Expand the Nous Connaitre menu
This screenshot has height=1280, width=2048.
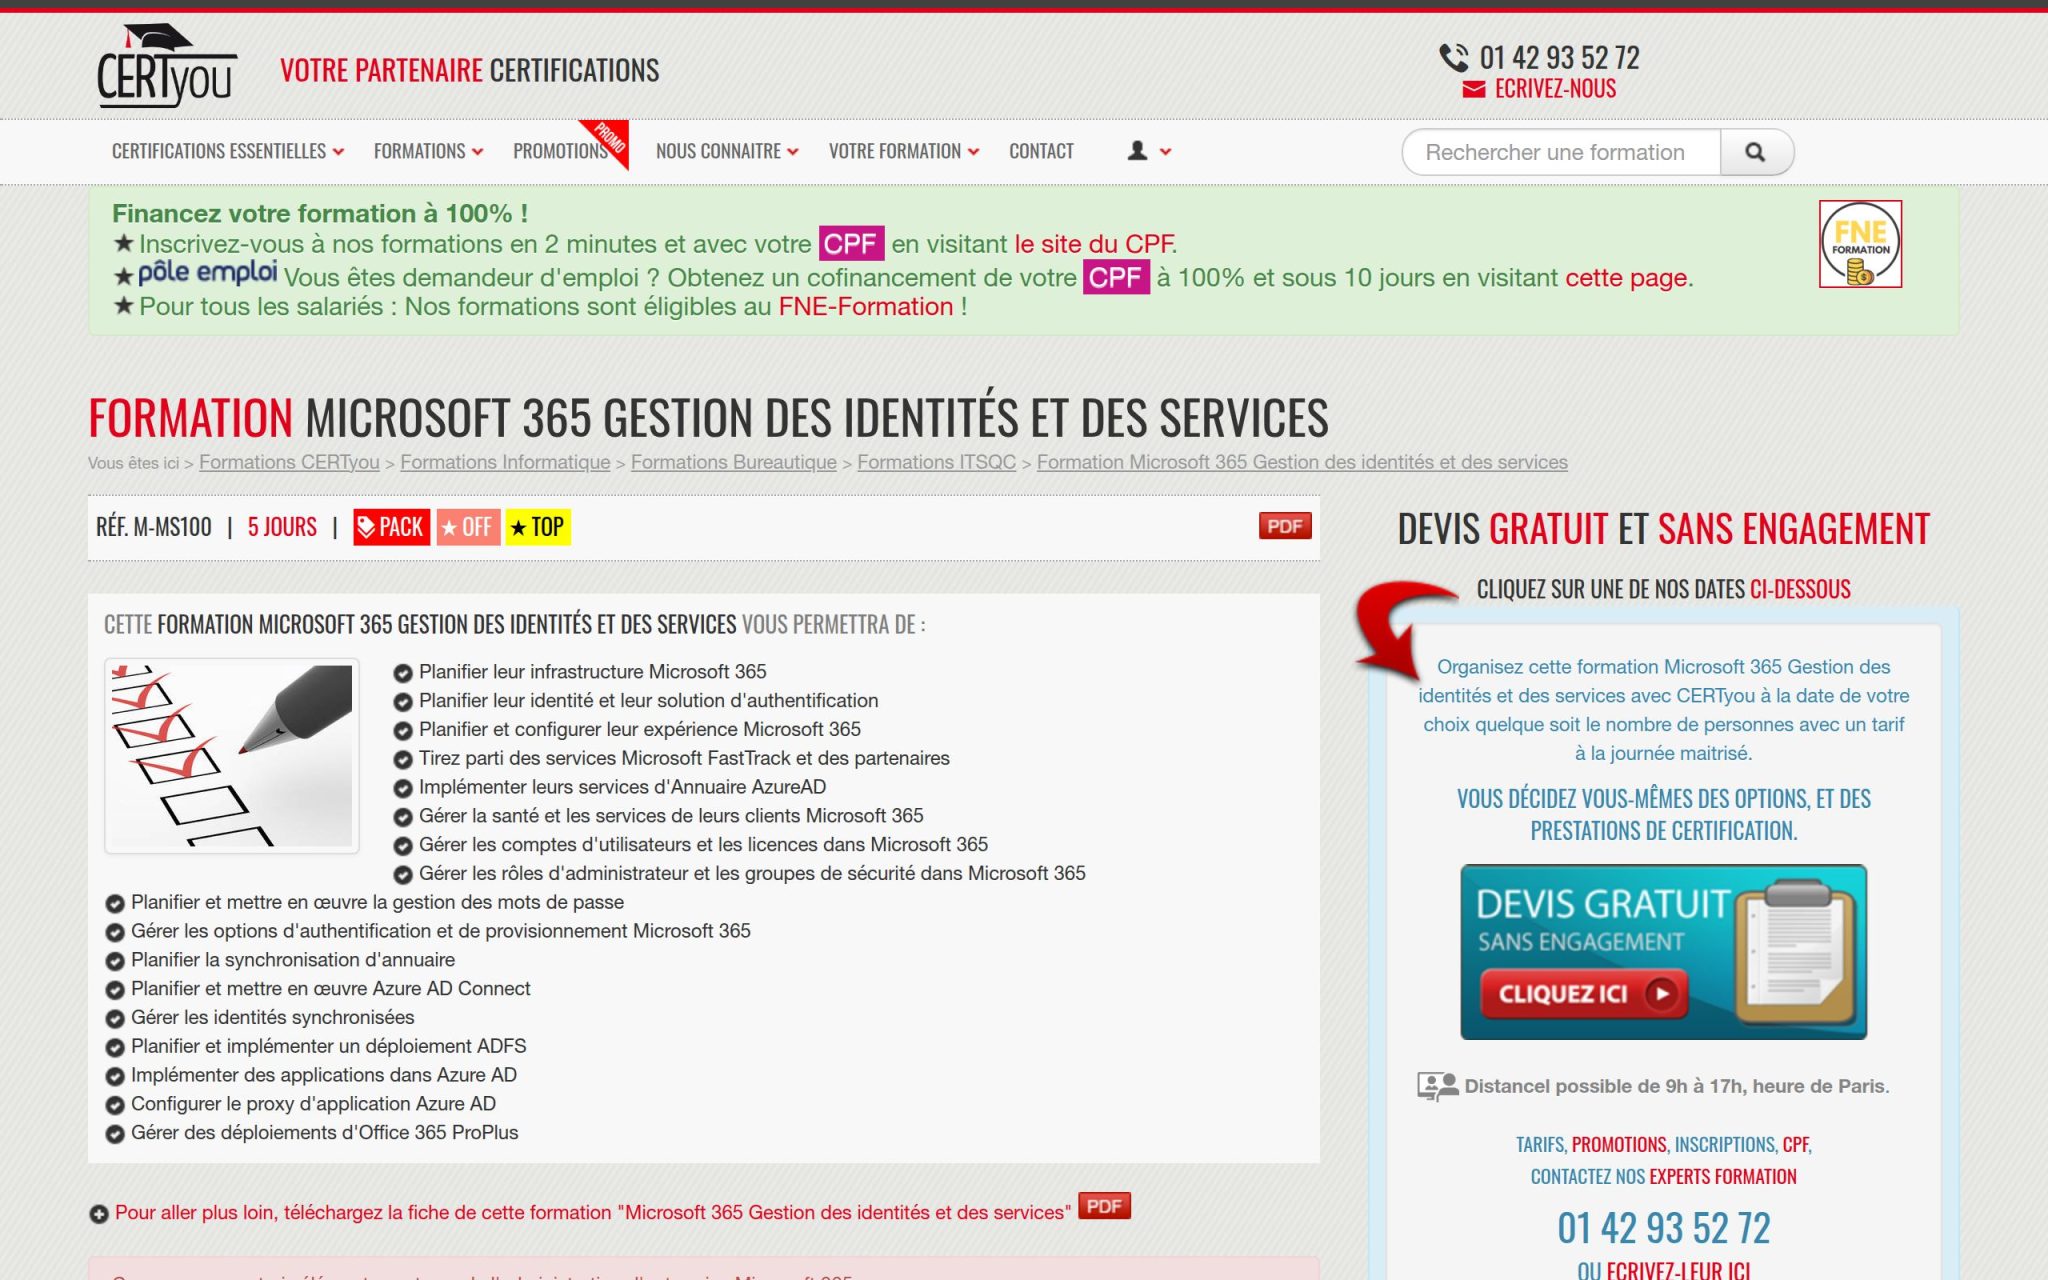727,151
